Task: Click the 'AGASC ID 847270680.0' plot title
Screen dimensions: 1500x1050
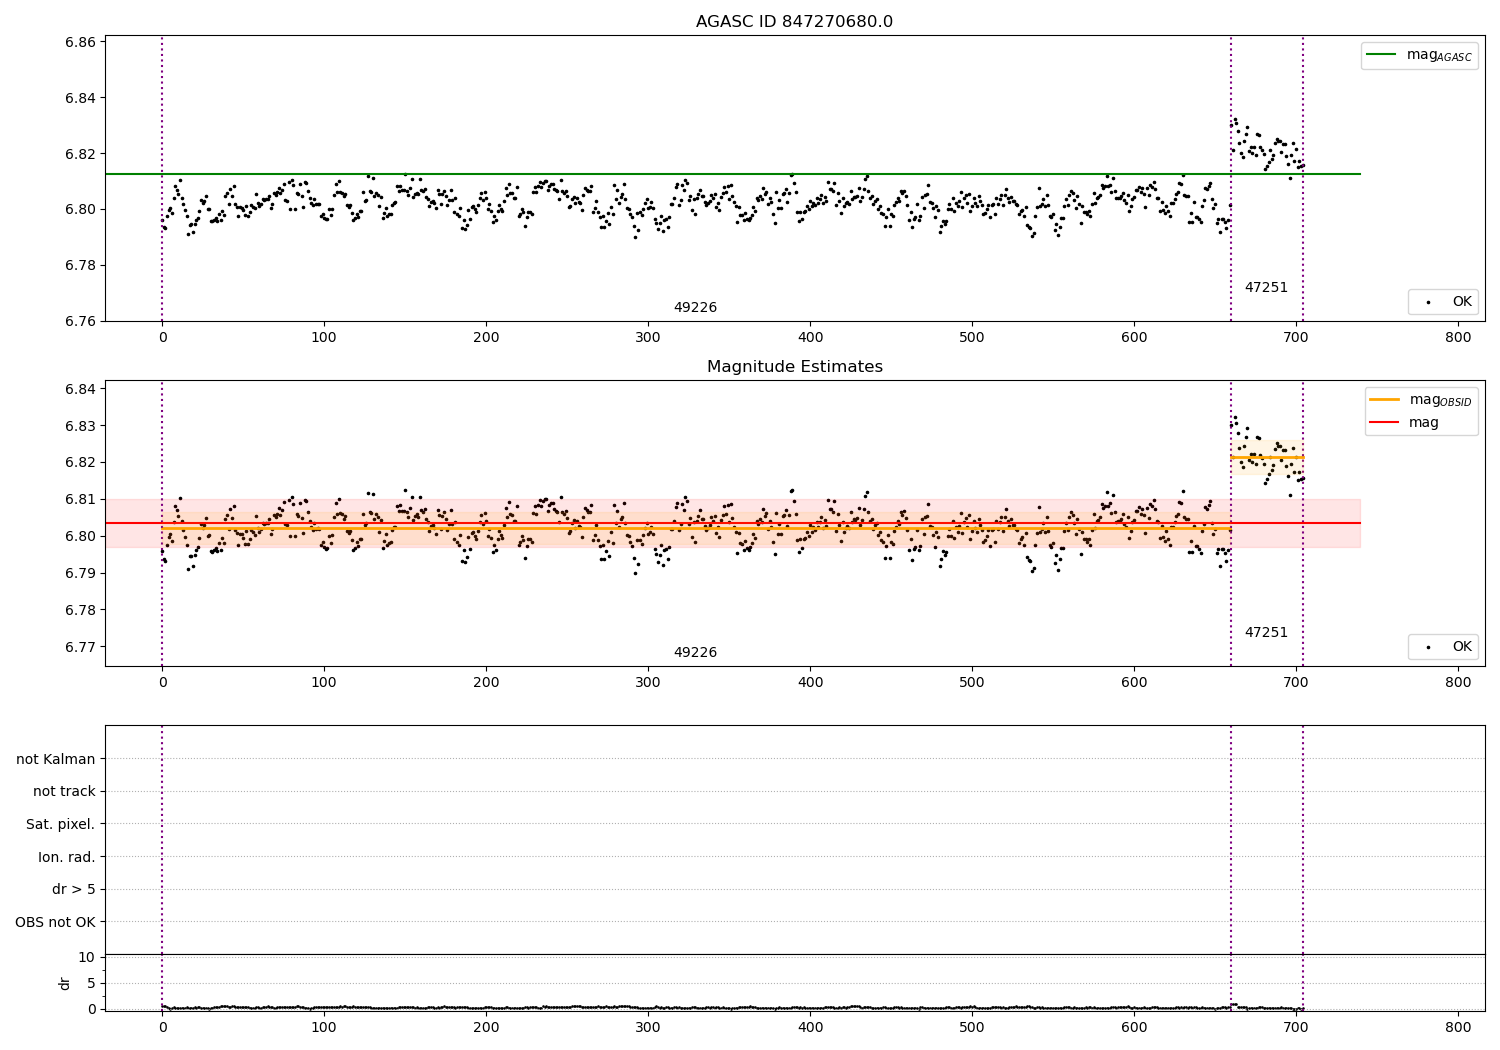Action: [794, 22]
